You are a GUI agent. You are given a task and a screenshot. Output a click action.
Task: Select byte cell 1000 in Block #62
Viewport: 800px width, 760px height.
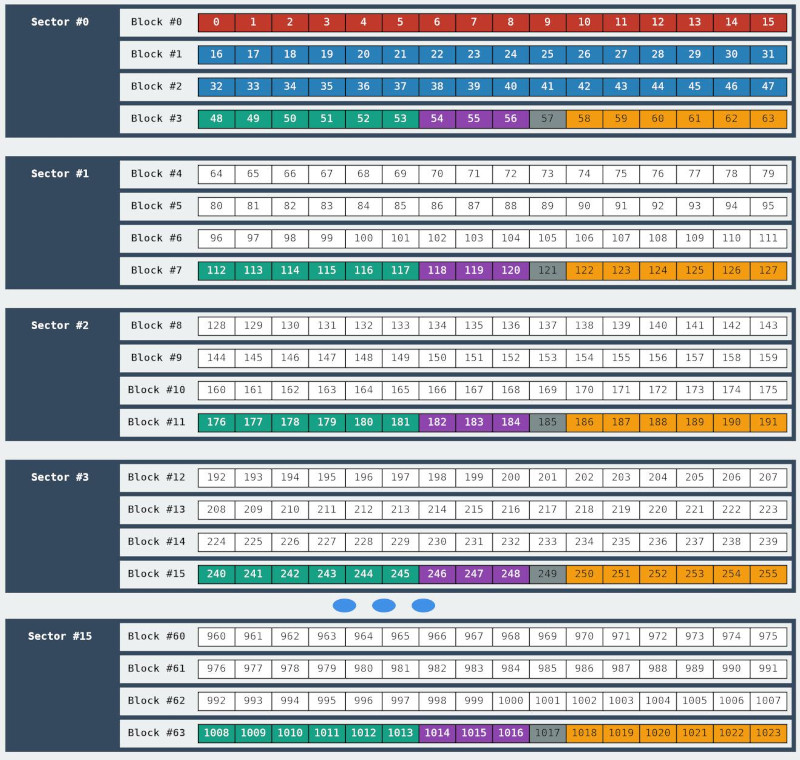tap(510, 701)
